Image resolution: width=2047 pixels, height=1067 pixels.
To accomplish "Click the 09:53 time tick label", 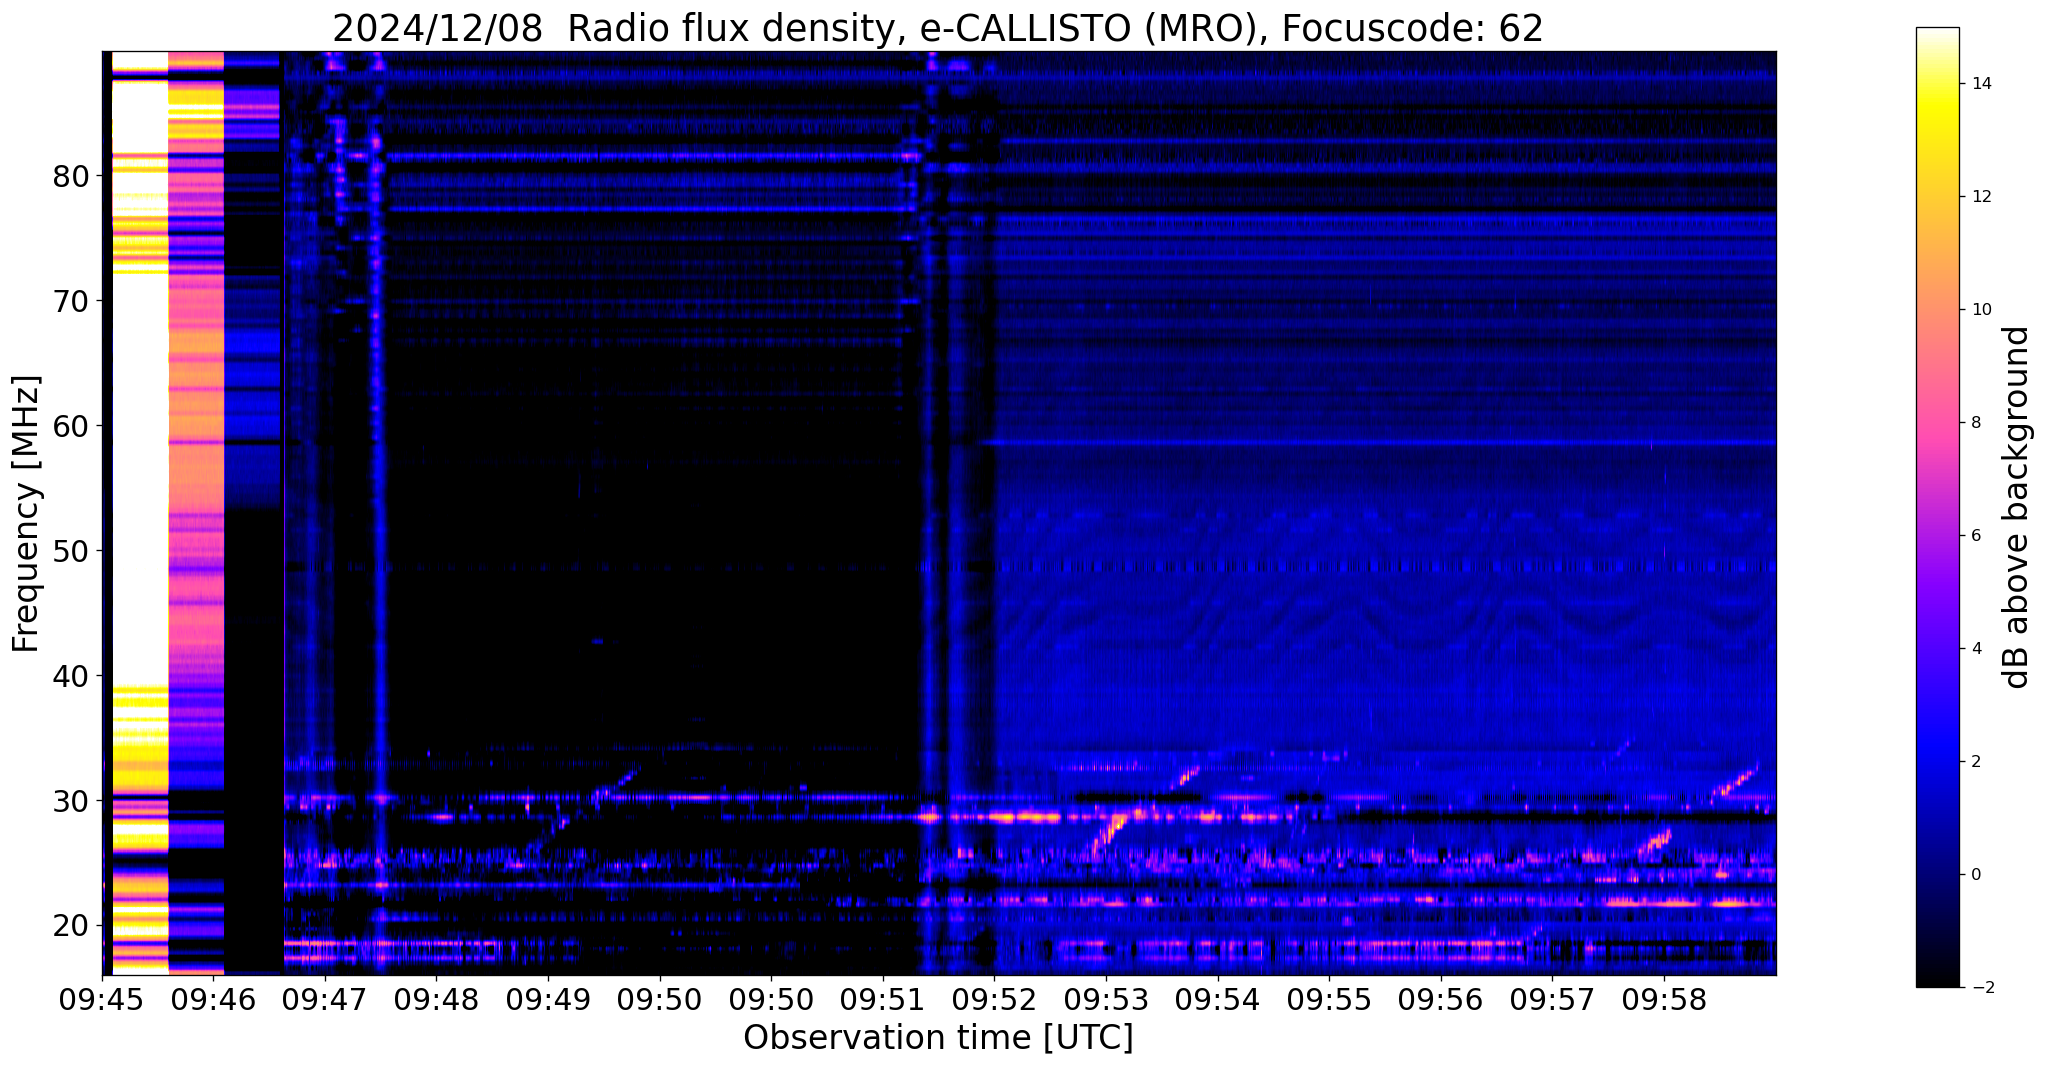I will click(1106, 999).
